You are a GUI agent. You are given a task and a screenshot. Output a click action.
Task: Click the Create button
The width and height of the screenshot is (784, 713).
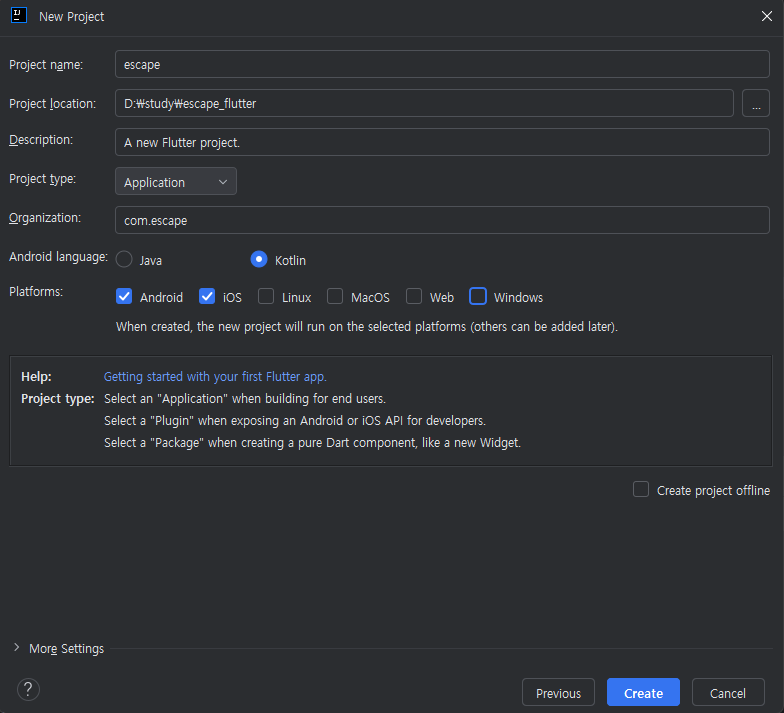coord(644,692)
